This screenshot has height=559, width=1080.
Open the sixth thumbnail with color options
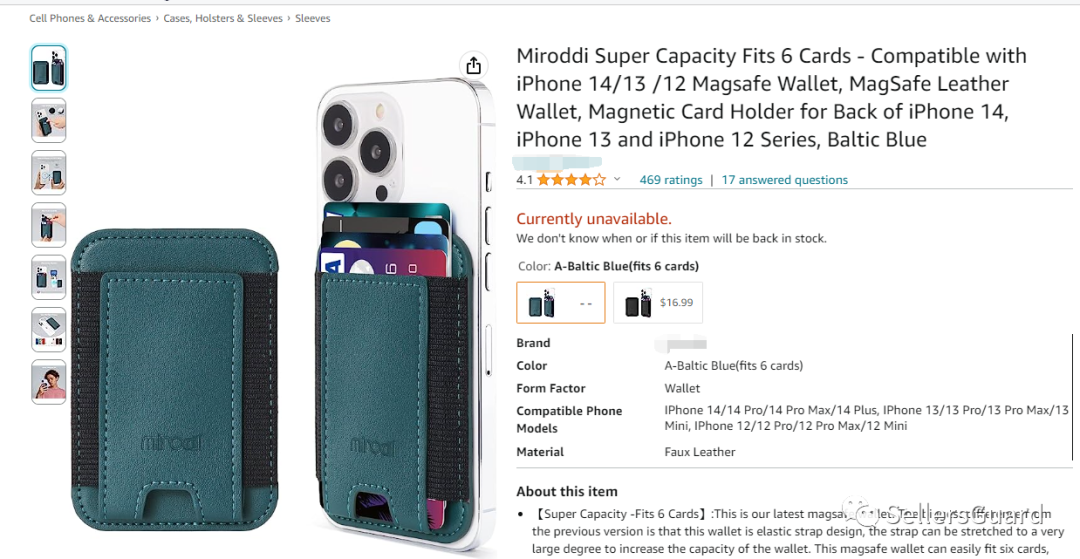(48, 329)
